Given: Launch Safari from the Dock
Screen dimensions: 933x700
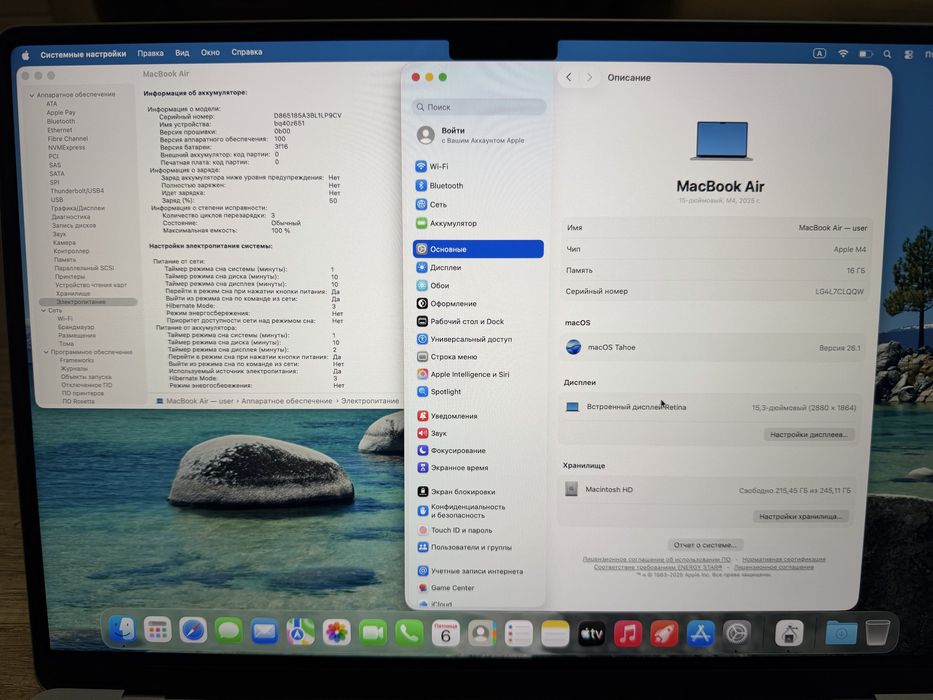Looking at the screenshot, I should click(193, 631).
